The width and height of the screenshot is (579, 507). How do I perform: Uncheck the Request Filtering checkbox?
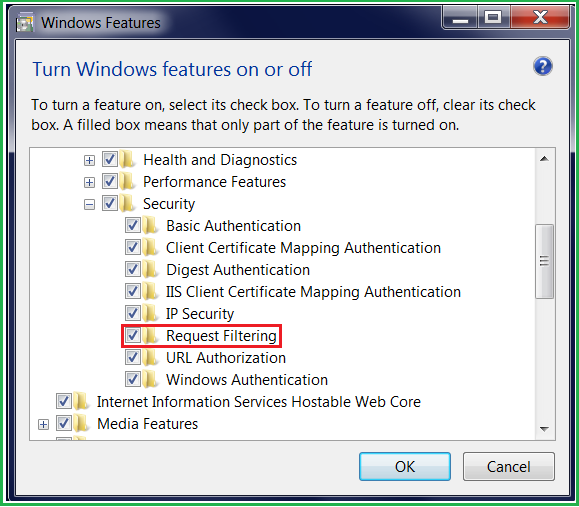pos(133,335)
